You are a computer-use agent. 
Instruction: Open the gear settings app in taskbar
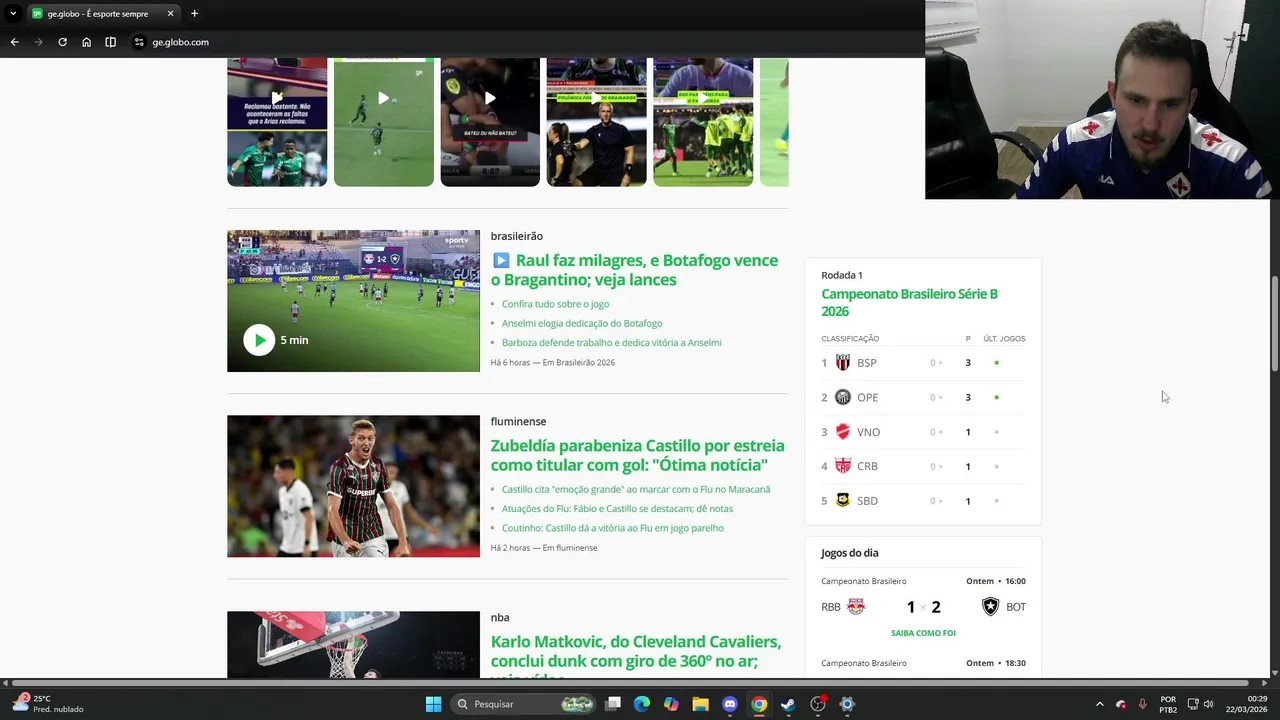click(x=847, y=704)
